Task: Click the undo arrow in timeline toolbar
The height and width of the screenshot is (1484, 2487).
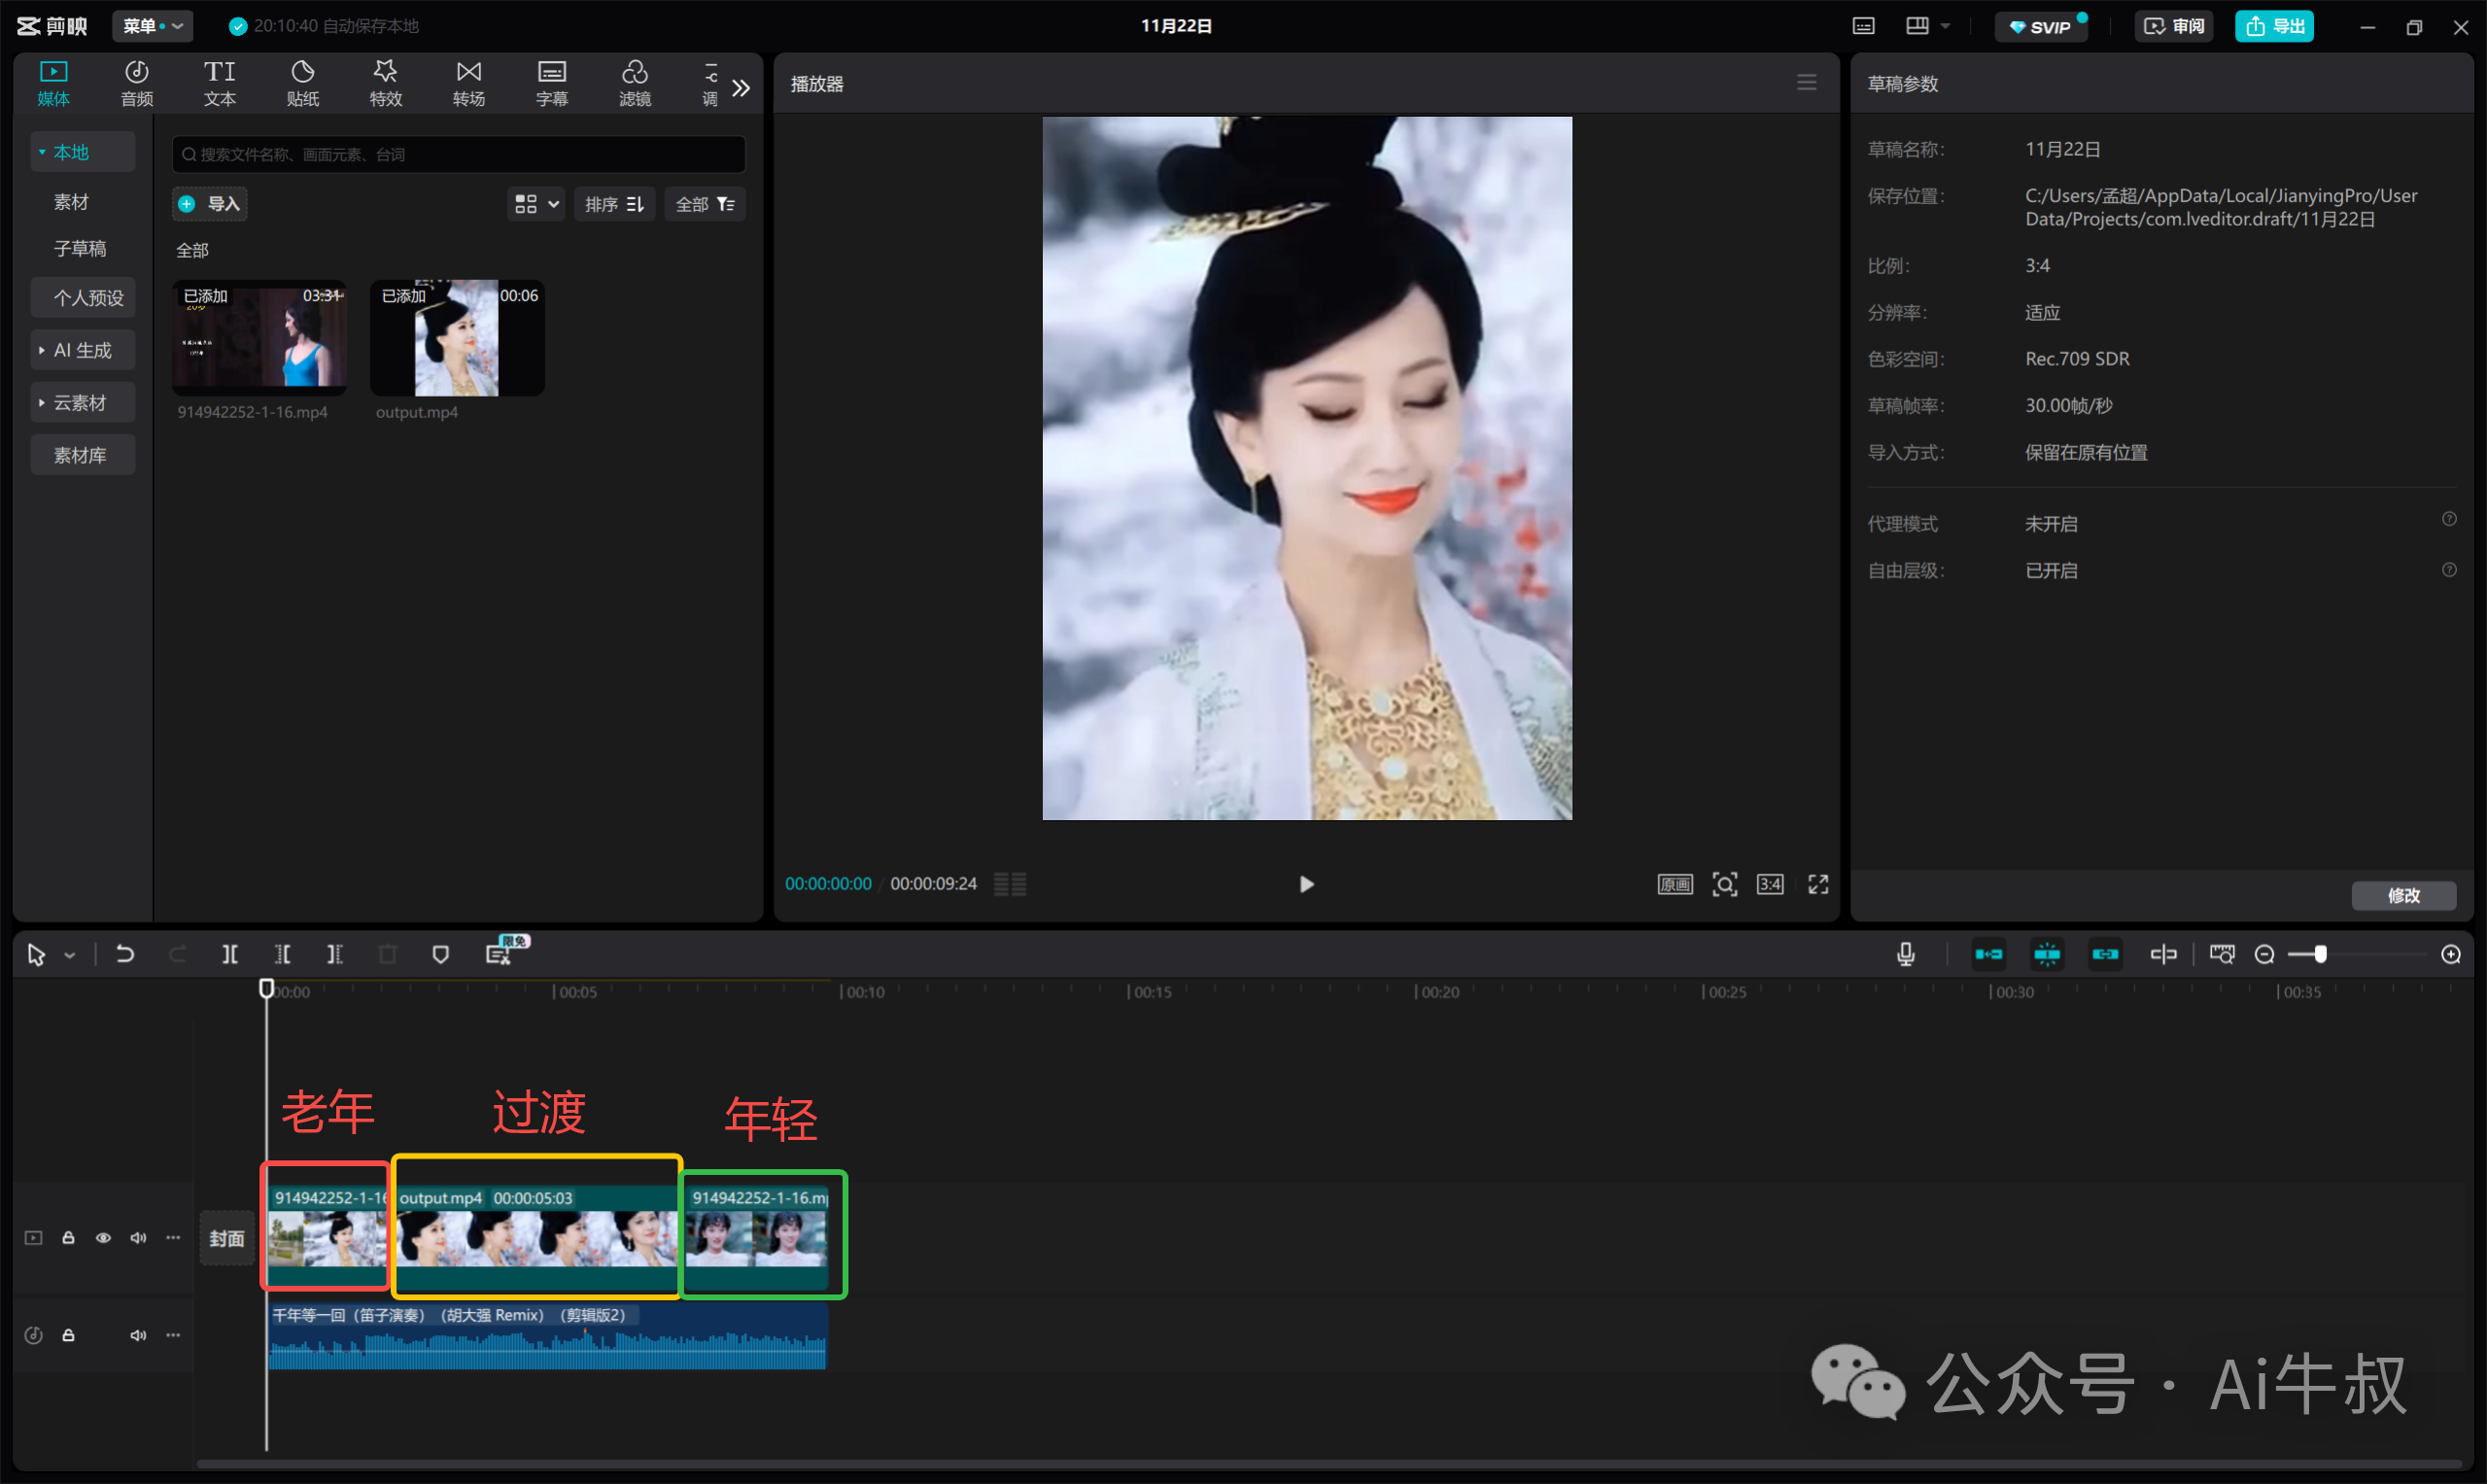Action: pyautogui.click(x=125, y=954)
